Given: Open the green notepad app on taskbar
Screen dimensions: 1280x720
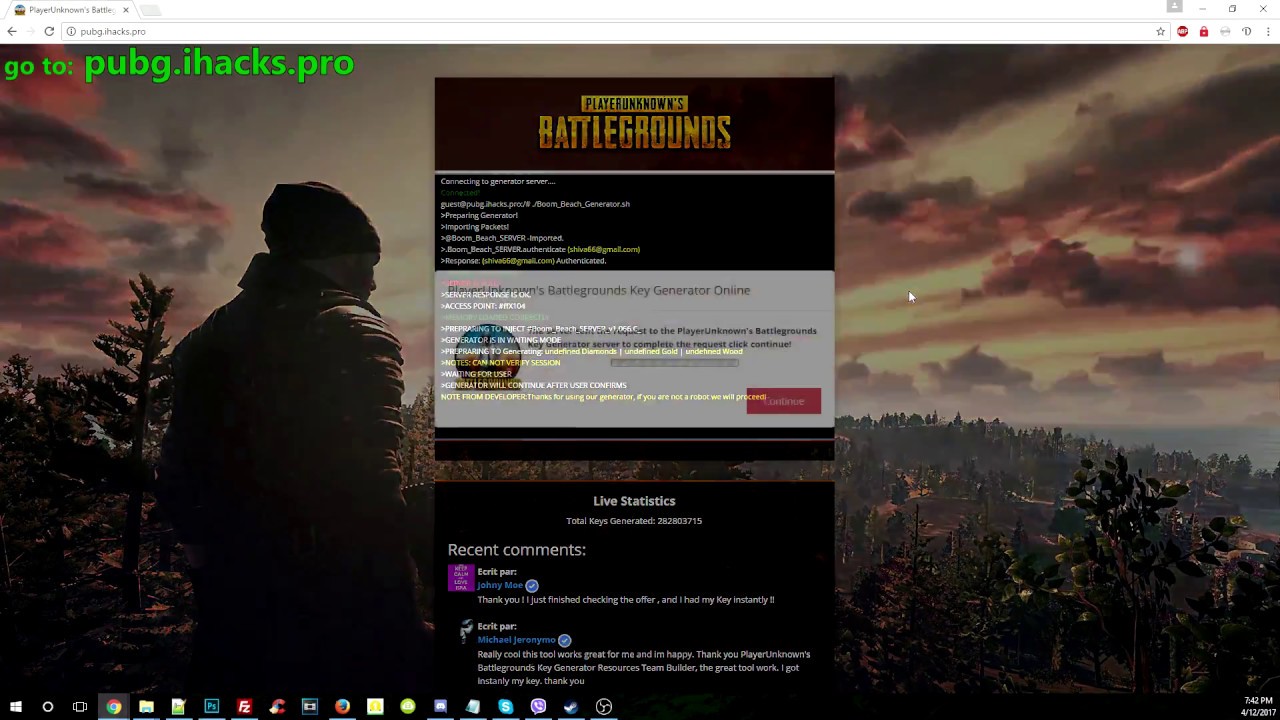Looking at the screenshot, I should click(x=178, y=707).
